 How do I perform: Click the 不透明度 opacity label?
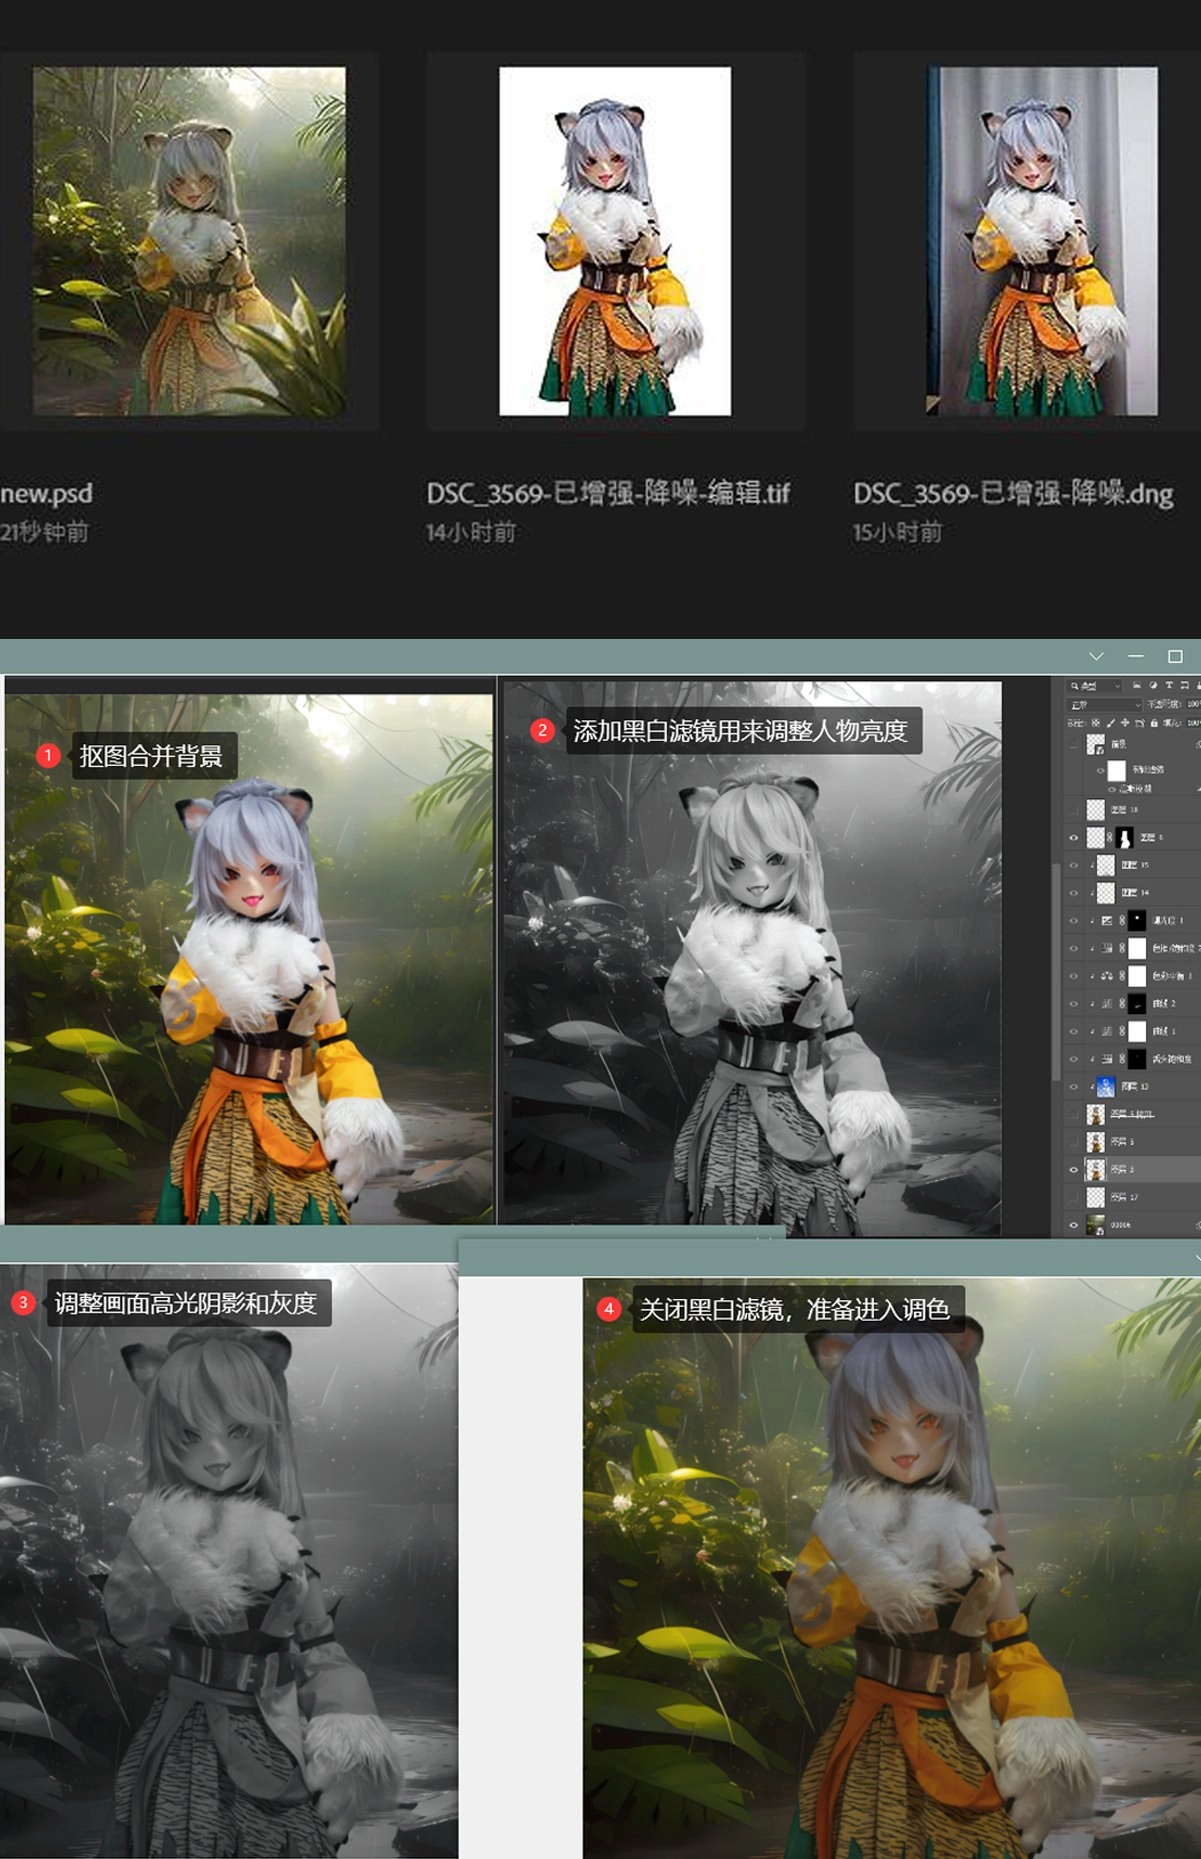click(x=1165, y=705)
